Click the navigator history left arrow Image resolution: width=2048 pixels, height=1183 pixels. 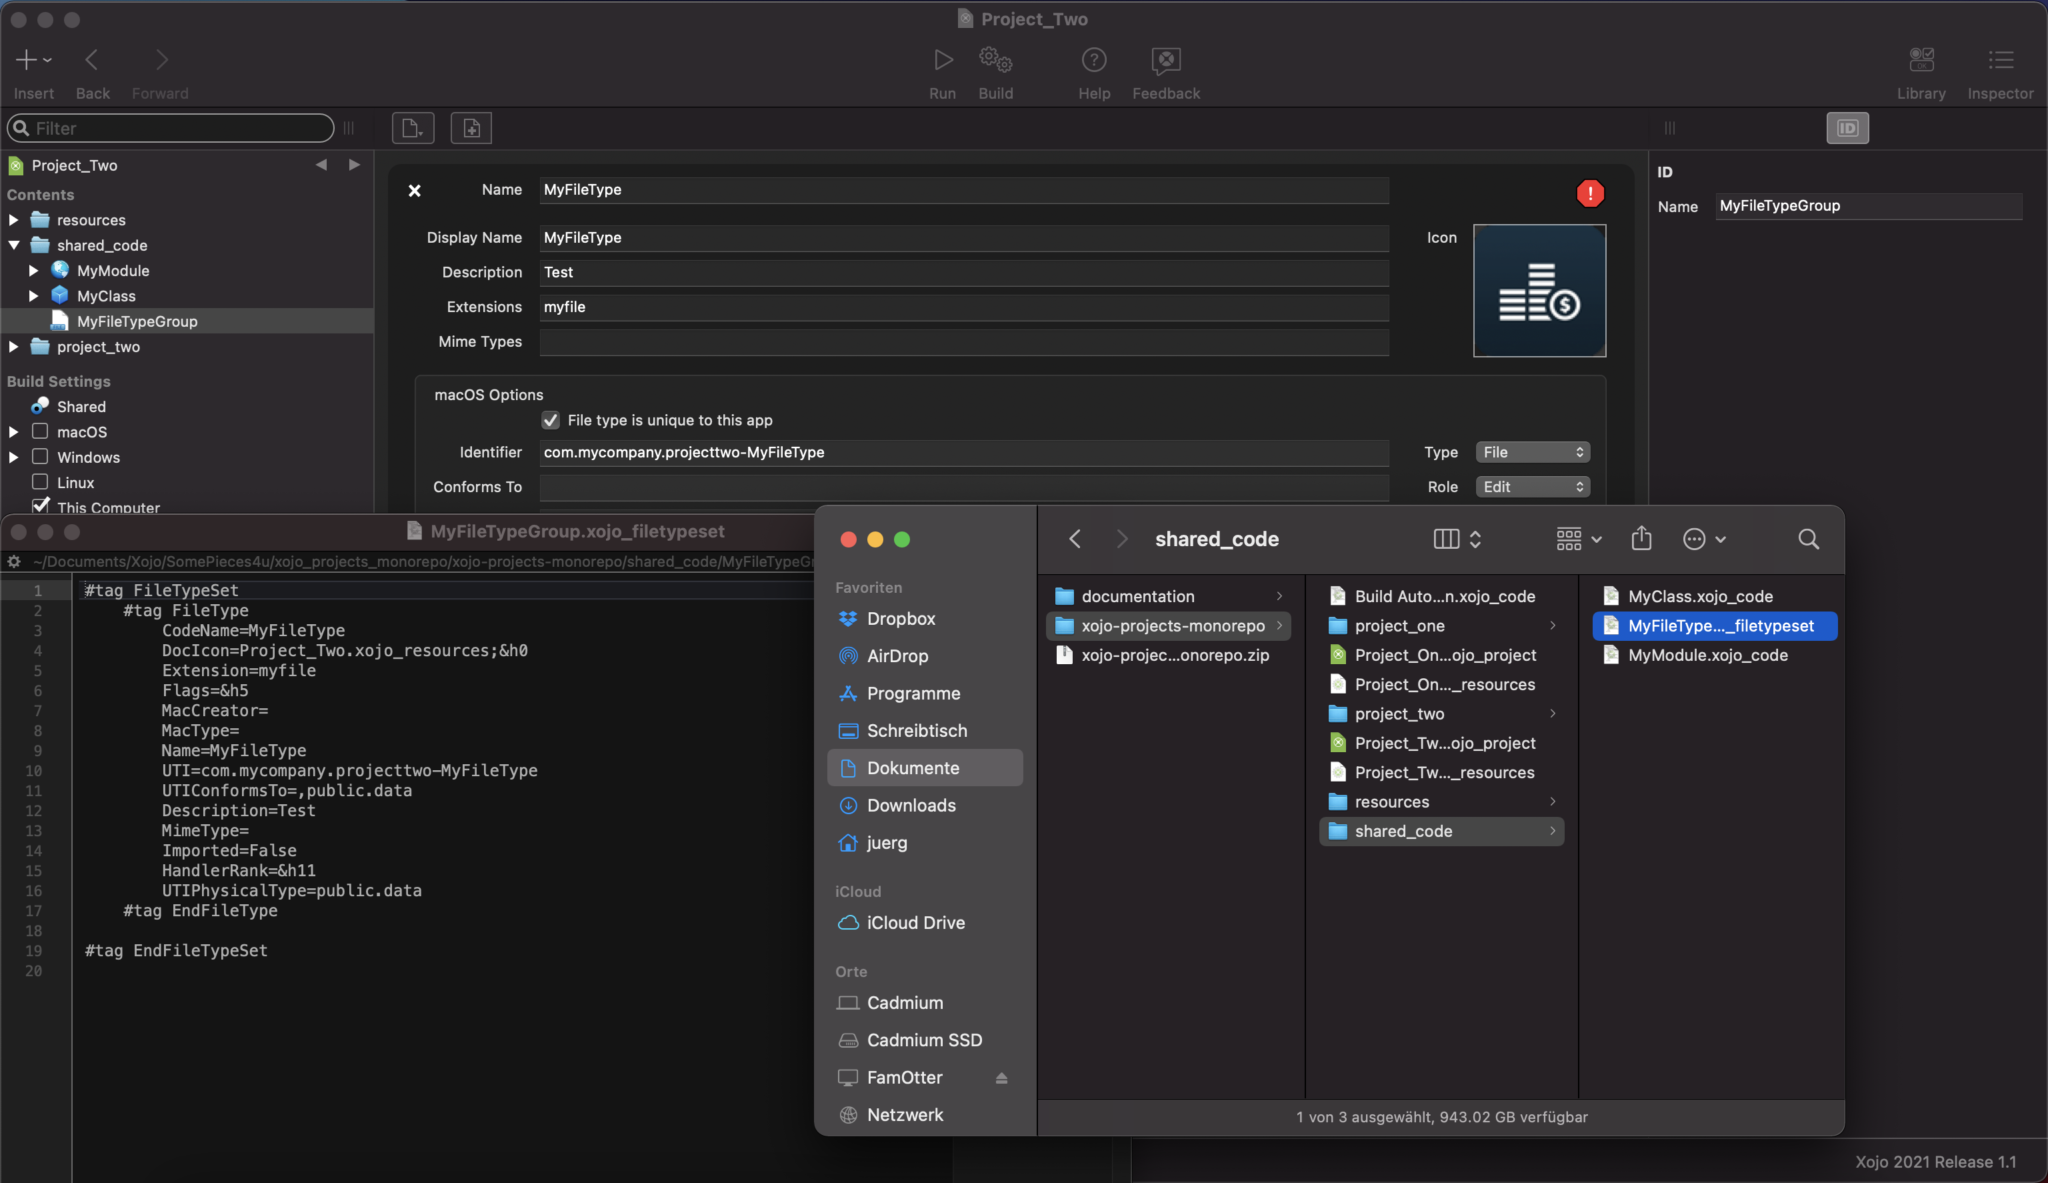tap(321, 165)
